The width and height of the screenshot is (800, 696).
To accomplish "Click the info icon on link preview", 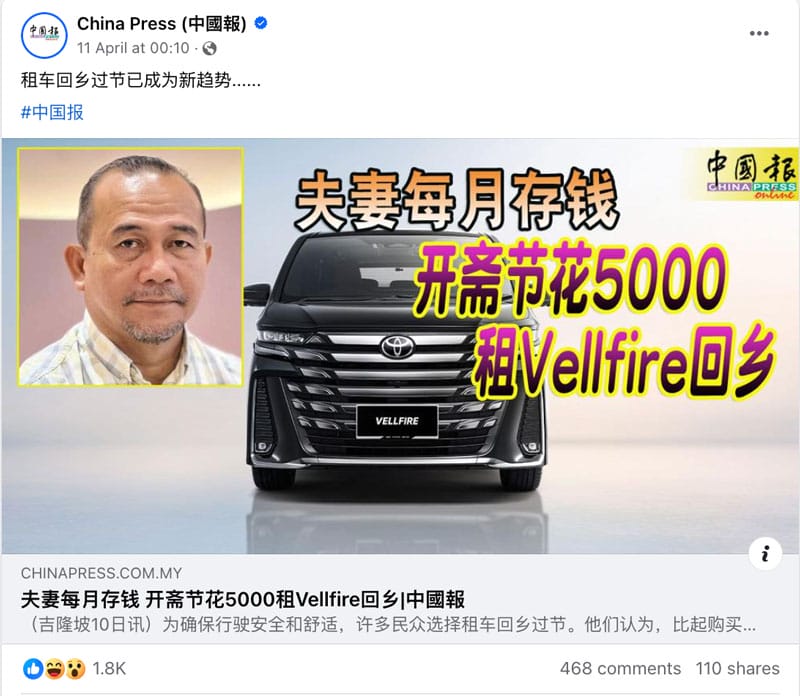I will point(765,554).
